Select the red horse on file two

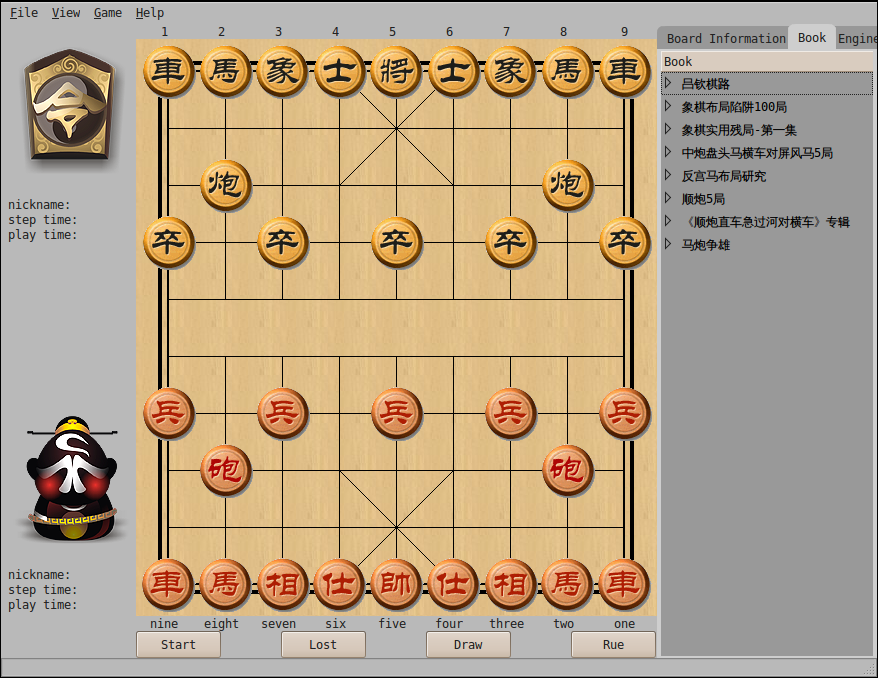point(567,584)
